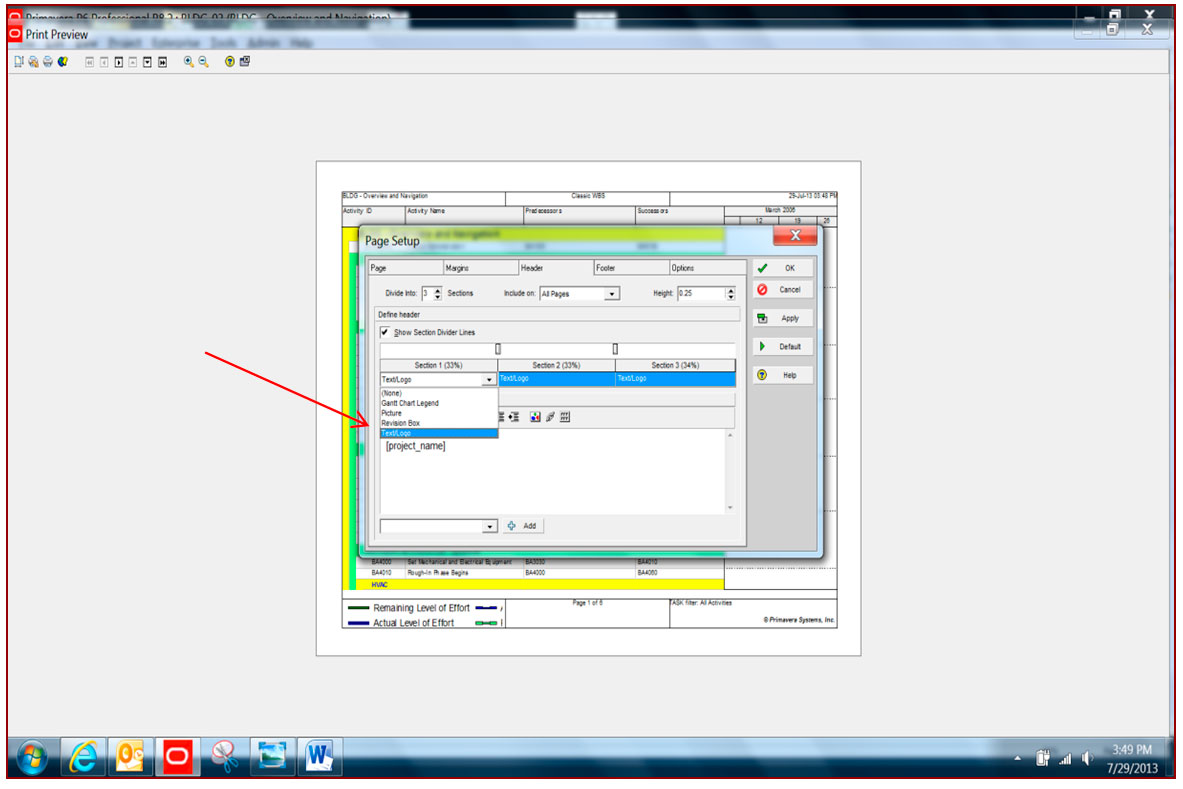
Task: Launch Internet Explorer from the taskbar
Action: coord(83,757)
